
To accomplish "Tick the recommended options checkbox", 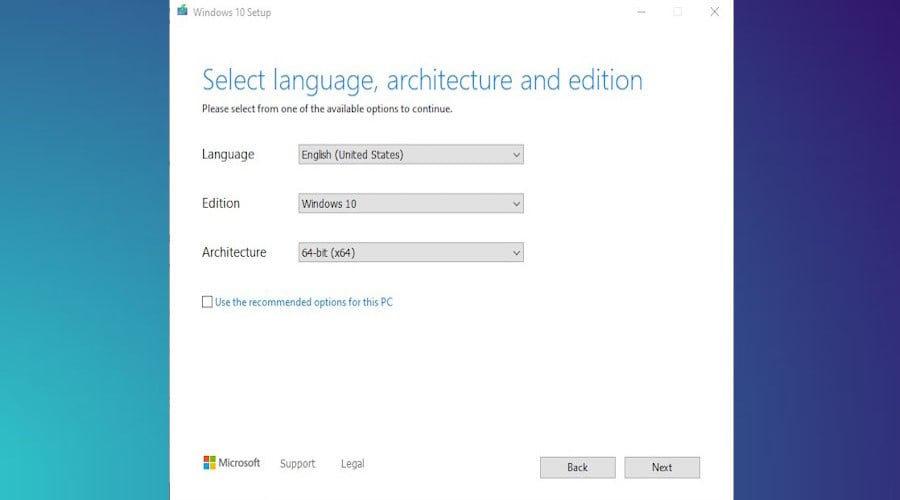I will [207, 302].
